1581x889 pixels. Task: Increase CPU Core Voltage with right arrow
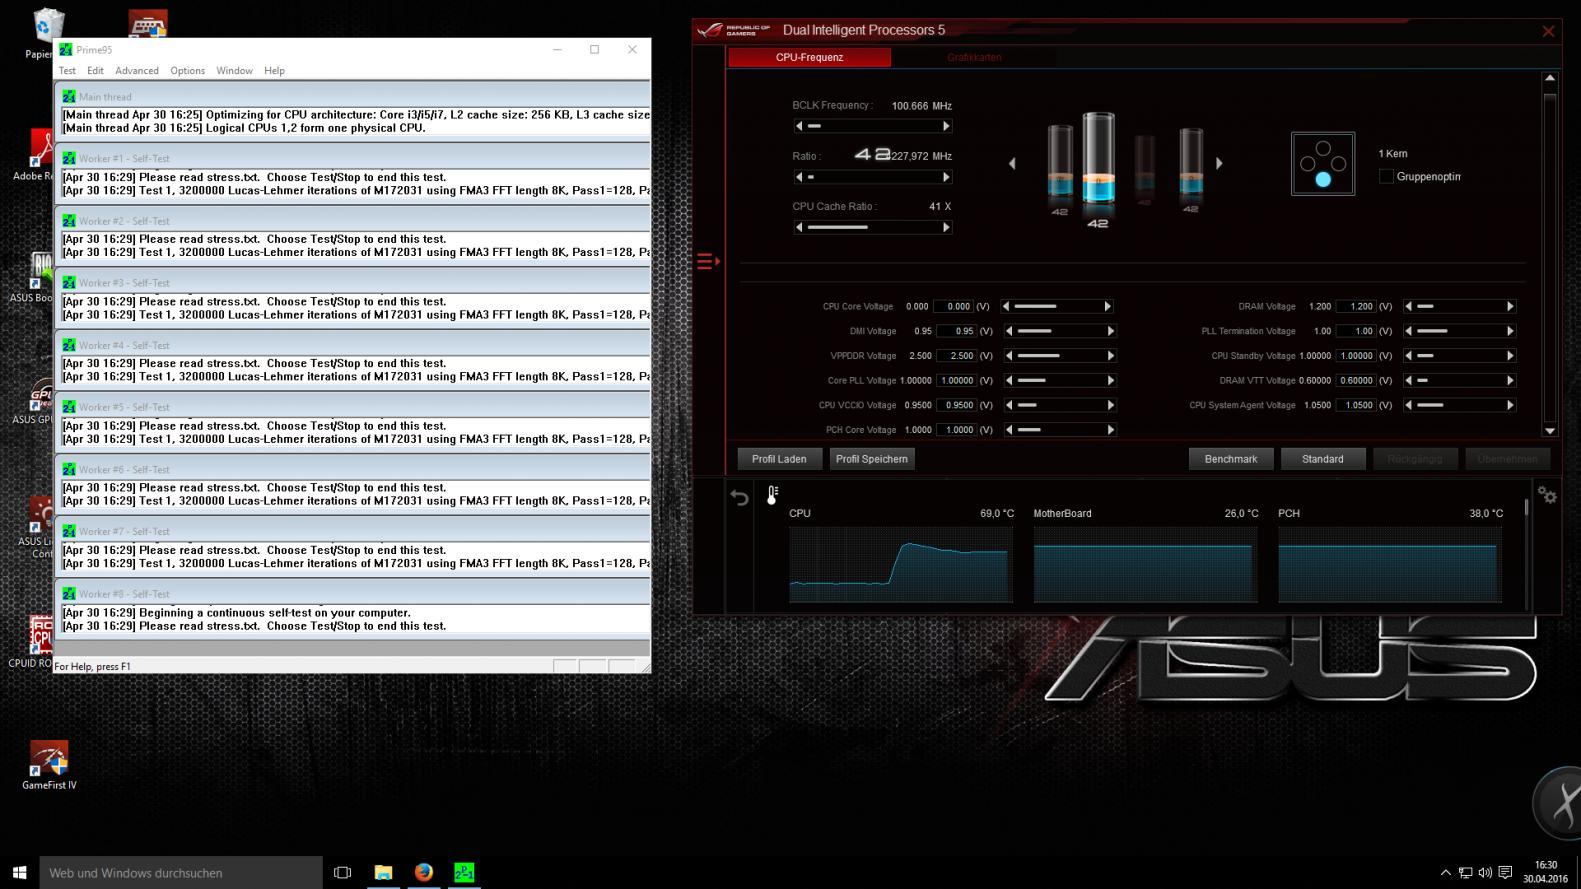click(1108, 306)
